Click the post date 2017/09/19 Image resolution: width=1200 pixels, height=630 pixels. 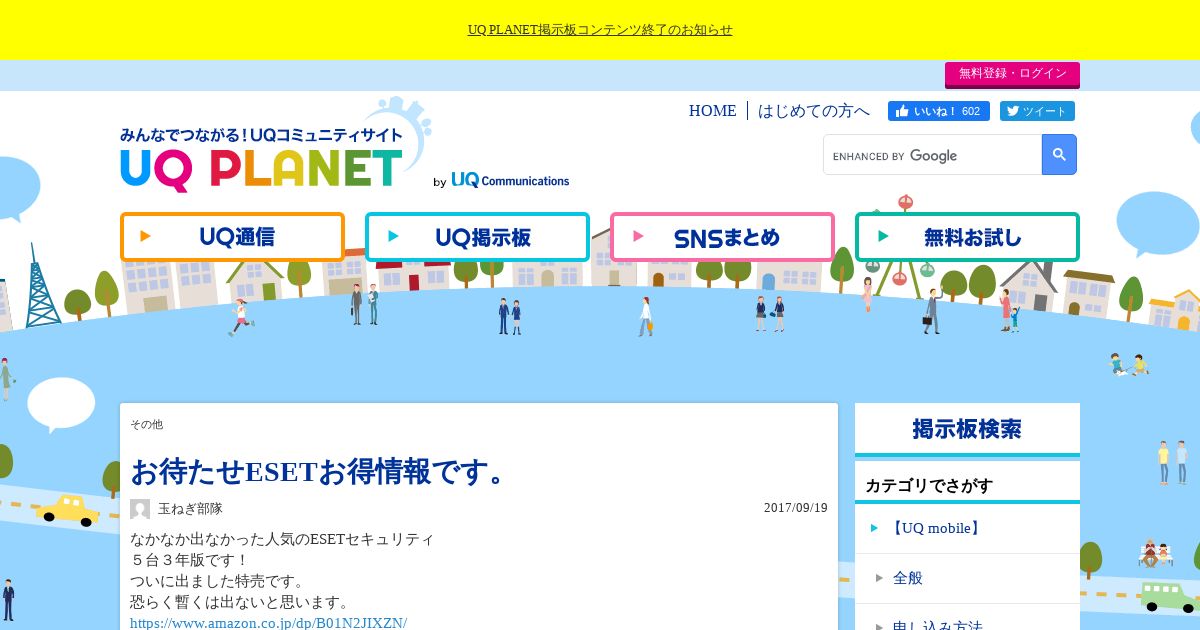[796, 508]
